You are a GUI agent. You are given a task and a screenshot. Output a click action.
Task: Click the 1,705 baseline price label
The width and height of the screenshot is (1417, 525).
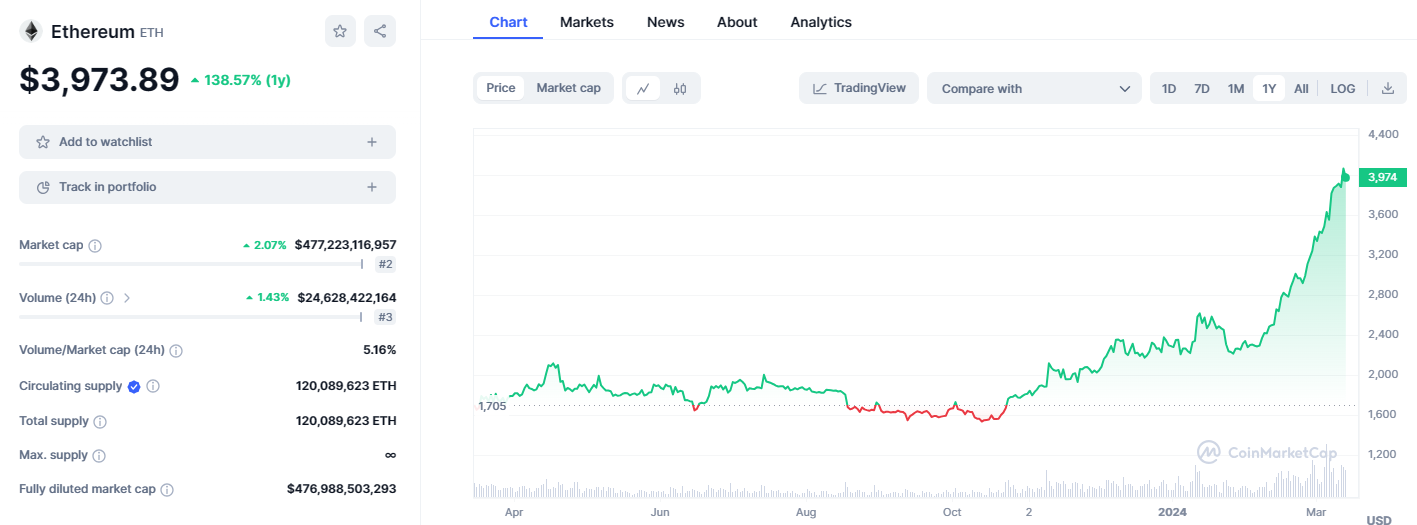(x=492, y=406)
